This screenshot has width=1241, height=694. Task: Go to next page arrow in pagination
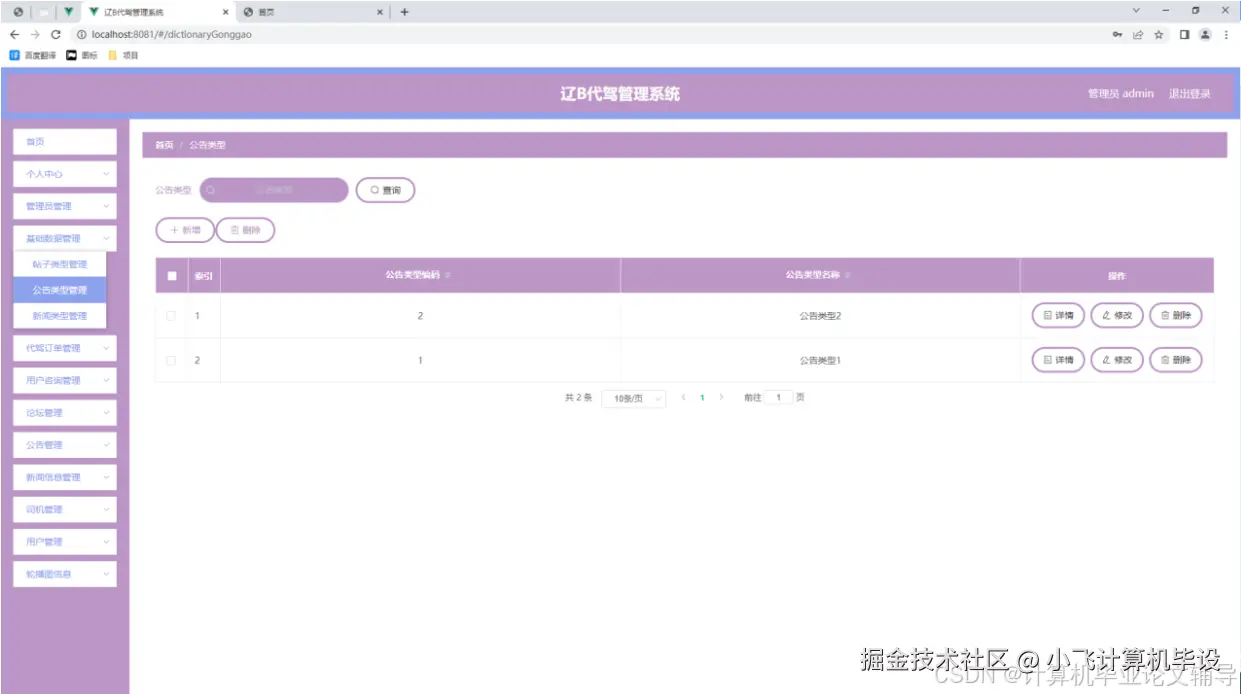[x=721, y=398]
